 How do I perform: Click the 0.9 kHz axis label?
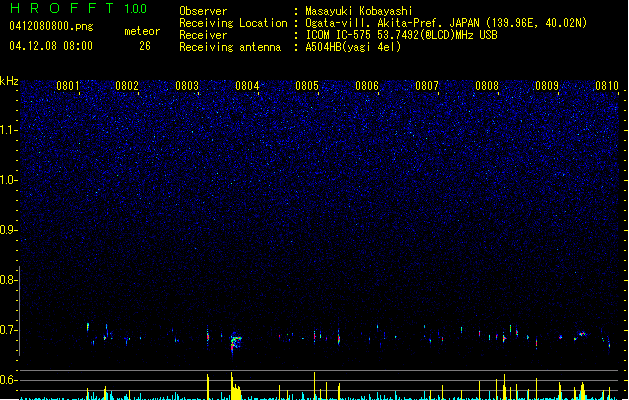pyautogui.click(x=8, y=230)
